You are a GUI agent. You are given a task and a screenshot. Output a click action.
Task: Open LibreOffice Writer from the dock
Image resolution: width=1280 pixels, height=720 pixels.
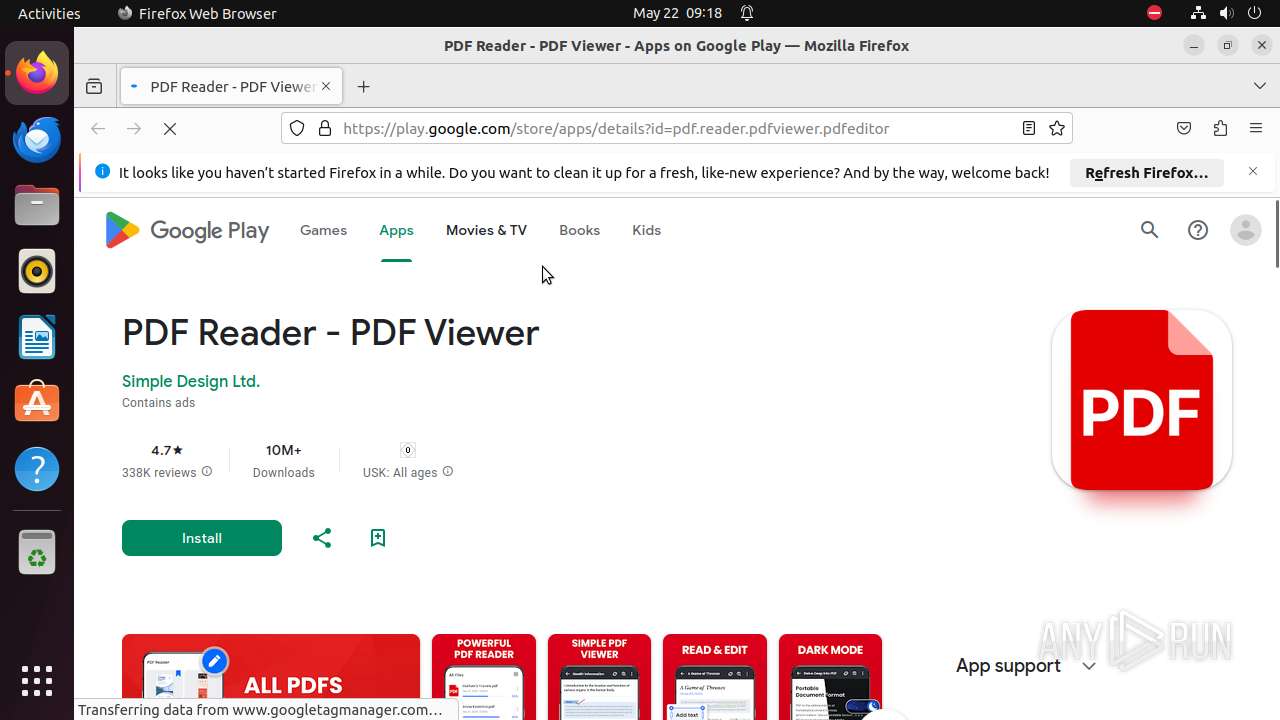37,337
